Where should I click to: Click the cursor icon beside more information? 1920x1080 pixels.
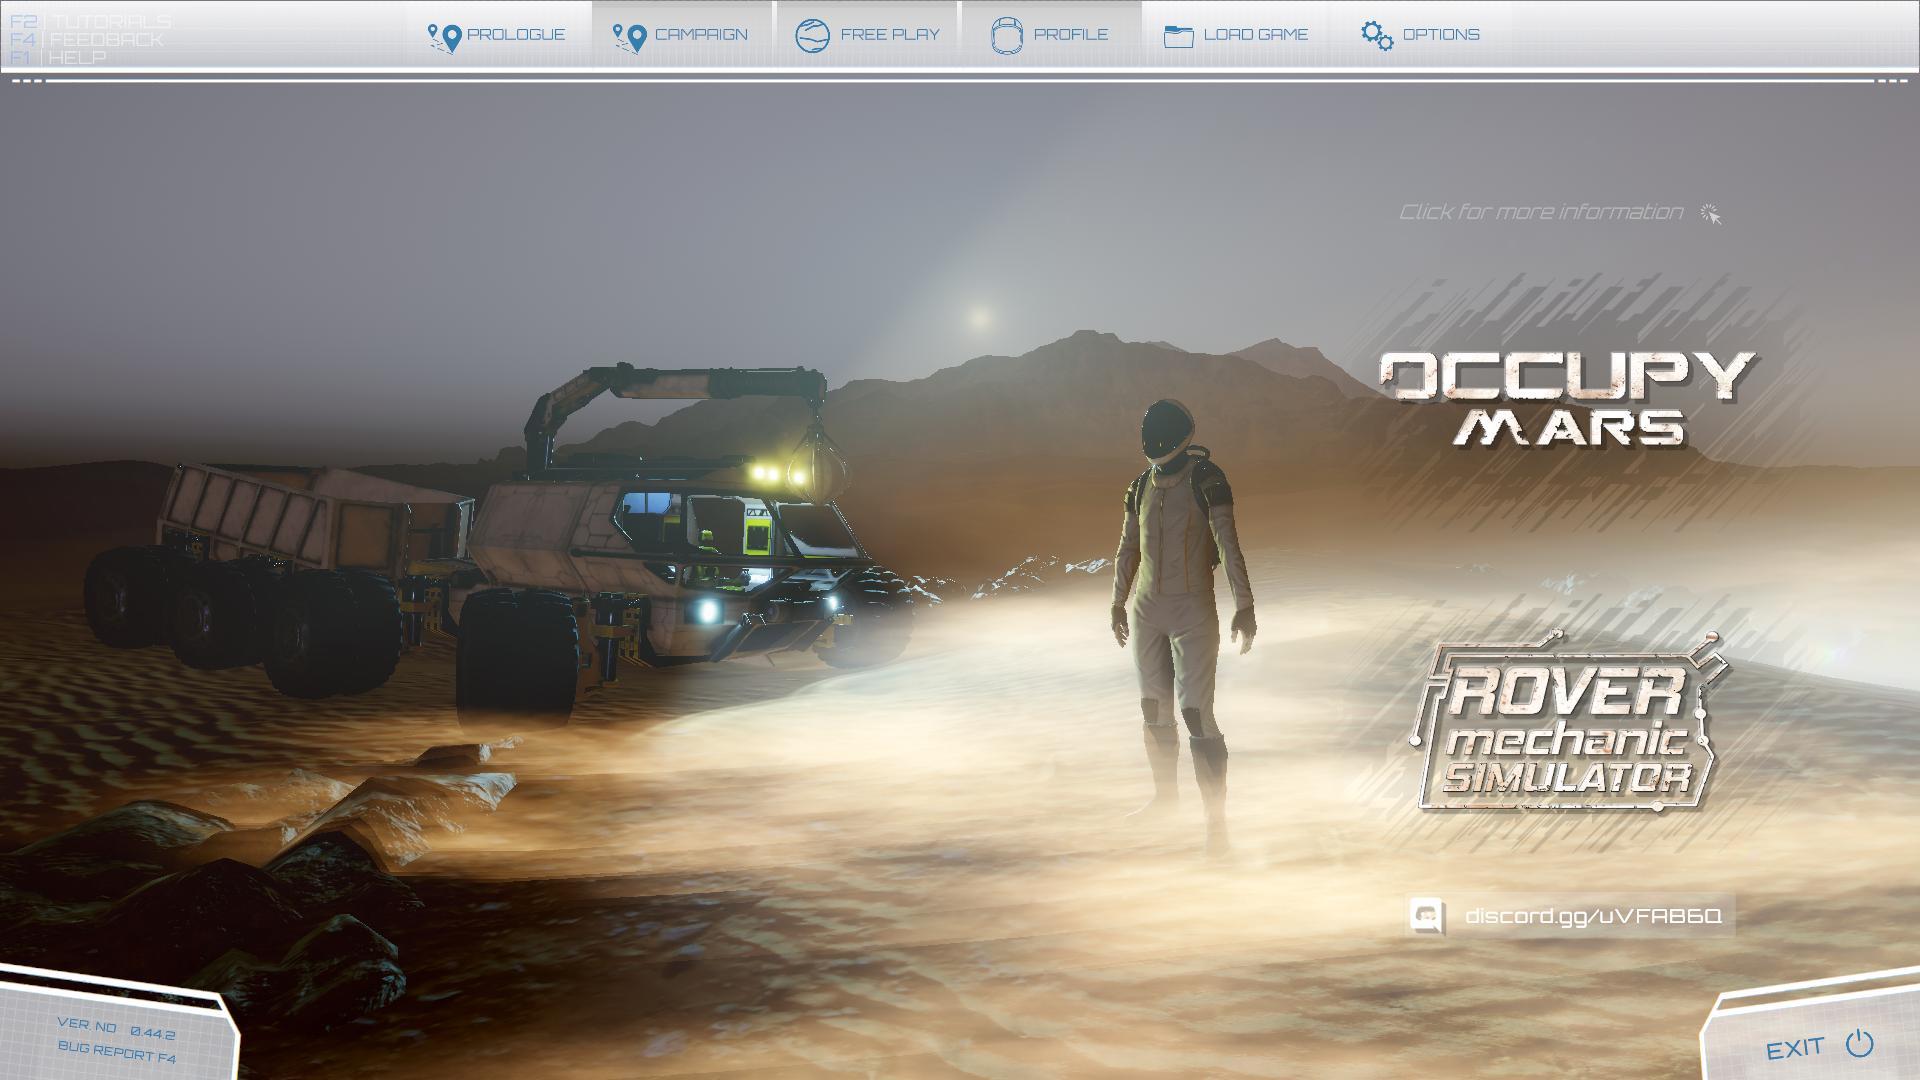click(1711, 214)
